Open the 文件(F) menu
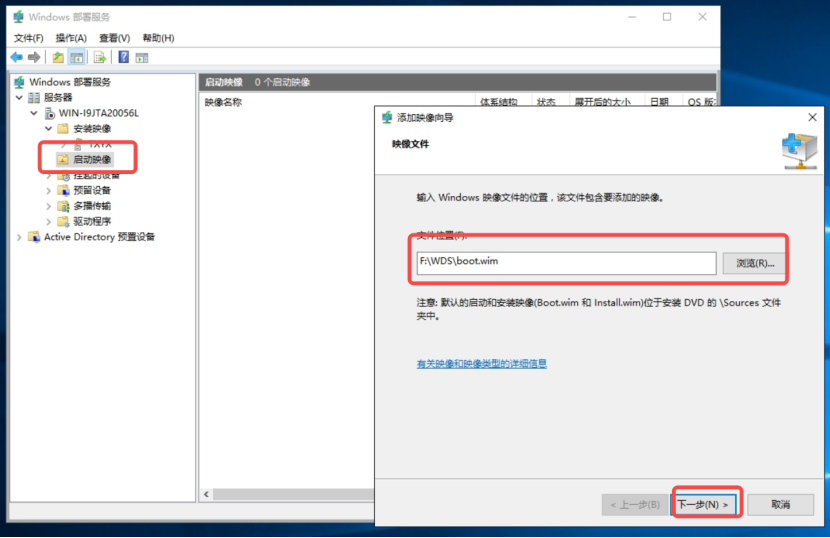The image size is (830, 538). [28, 38]
